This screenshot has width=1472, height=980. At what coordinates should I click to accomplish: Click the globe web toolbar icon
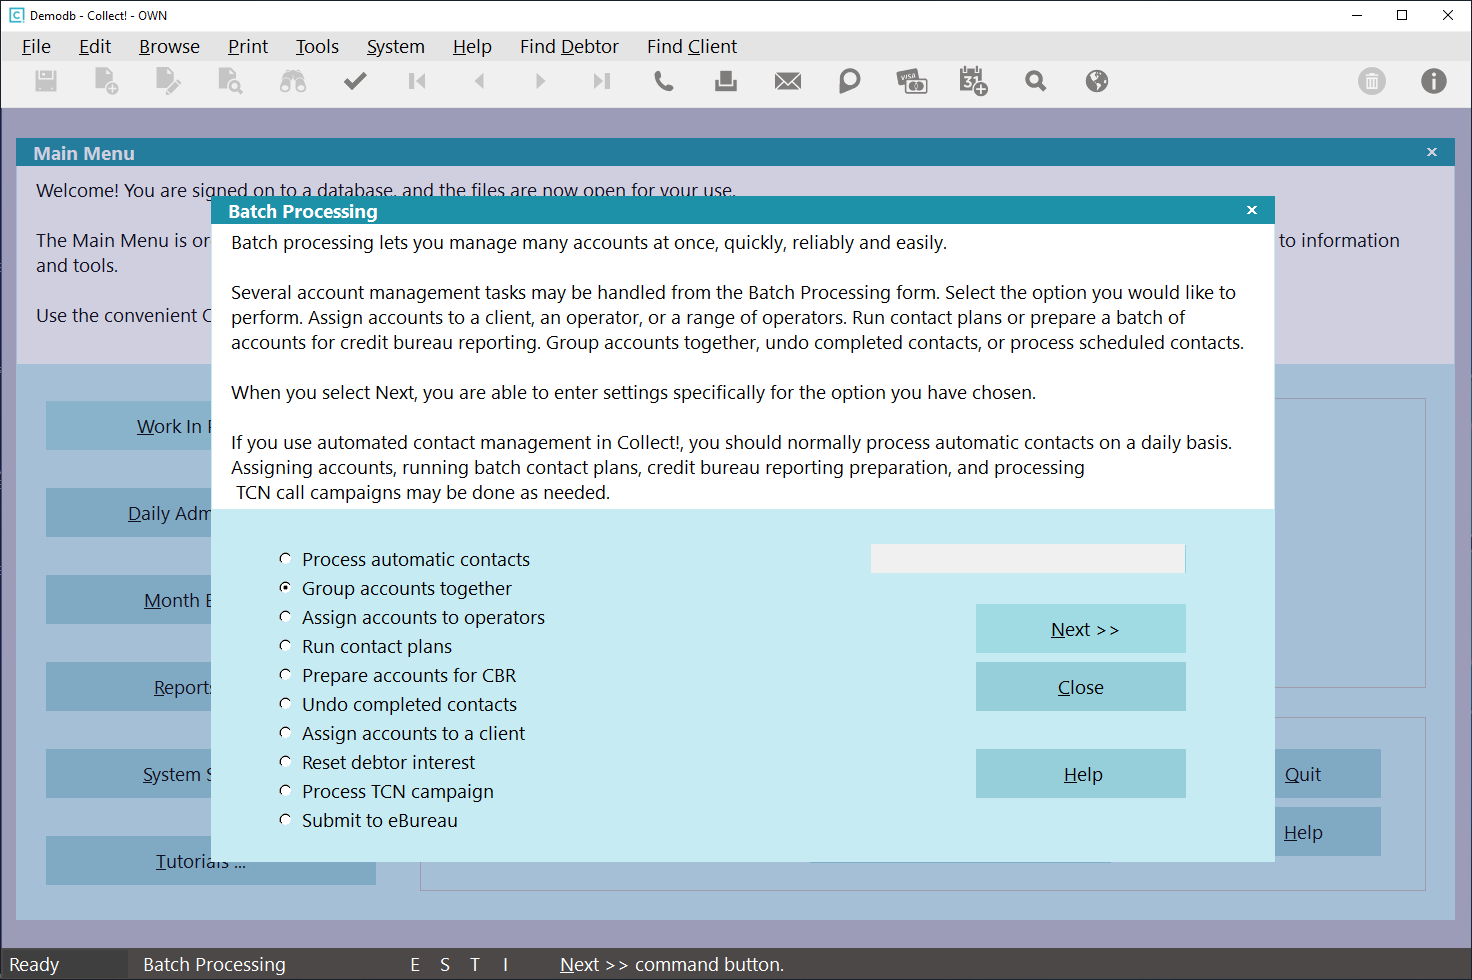(1097, 81)
